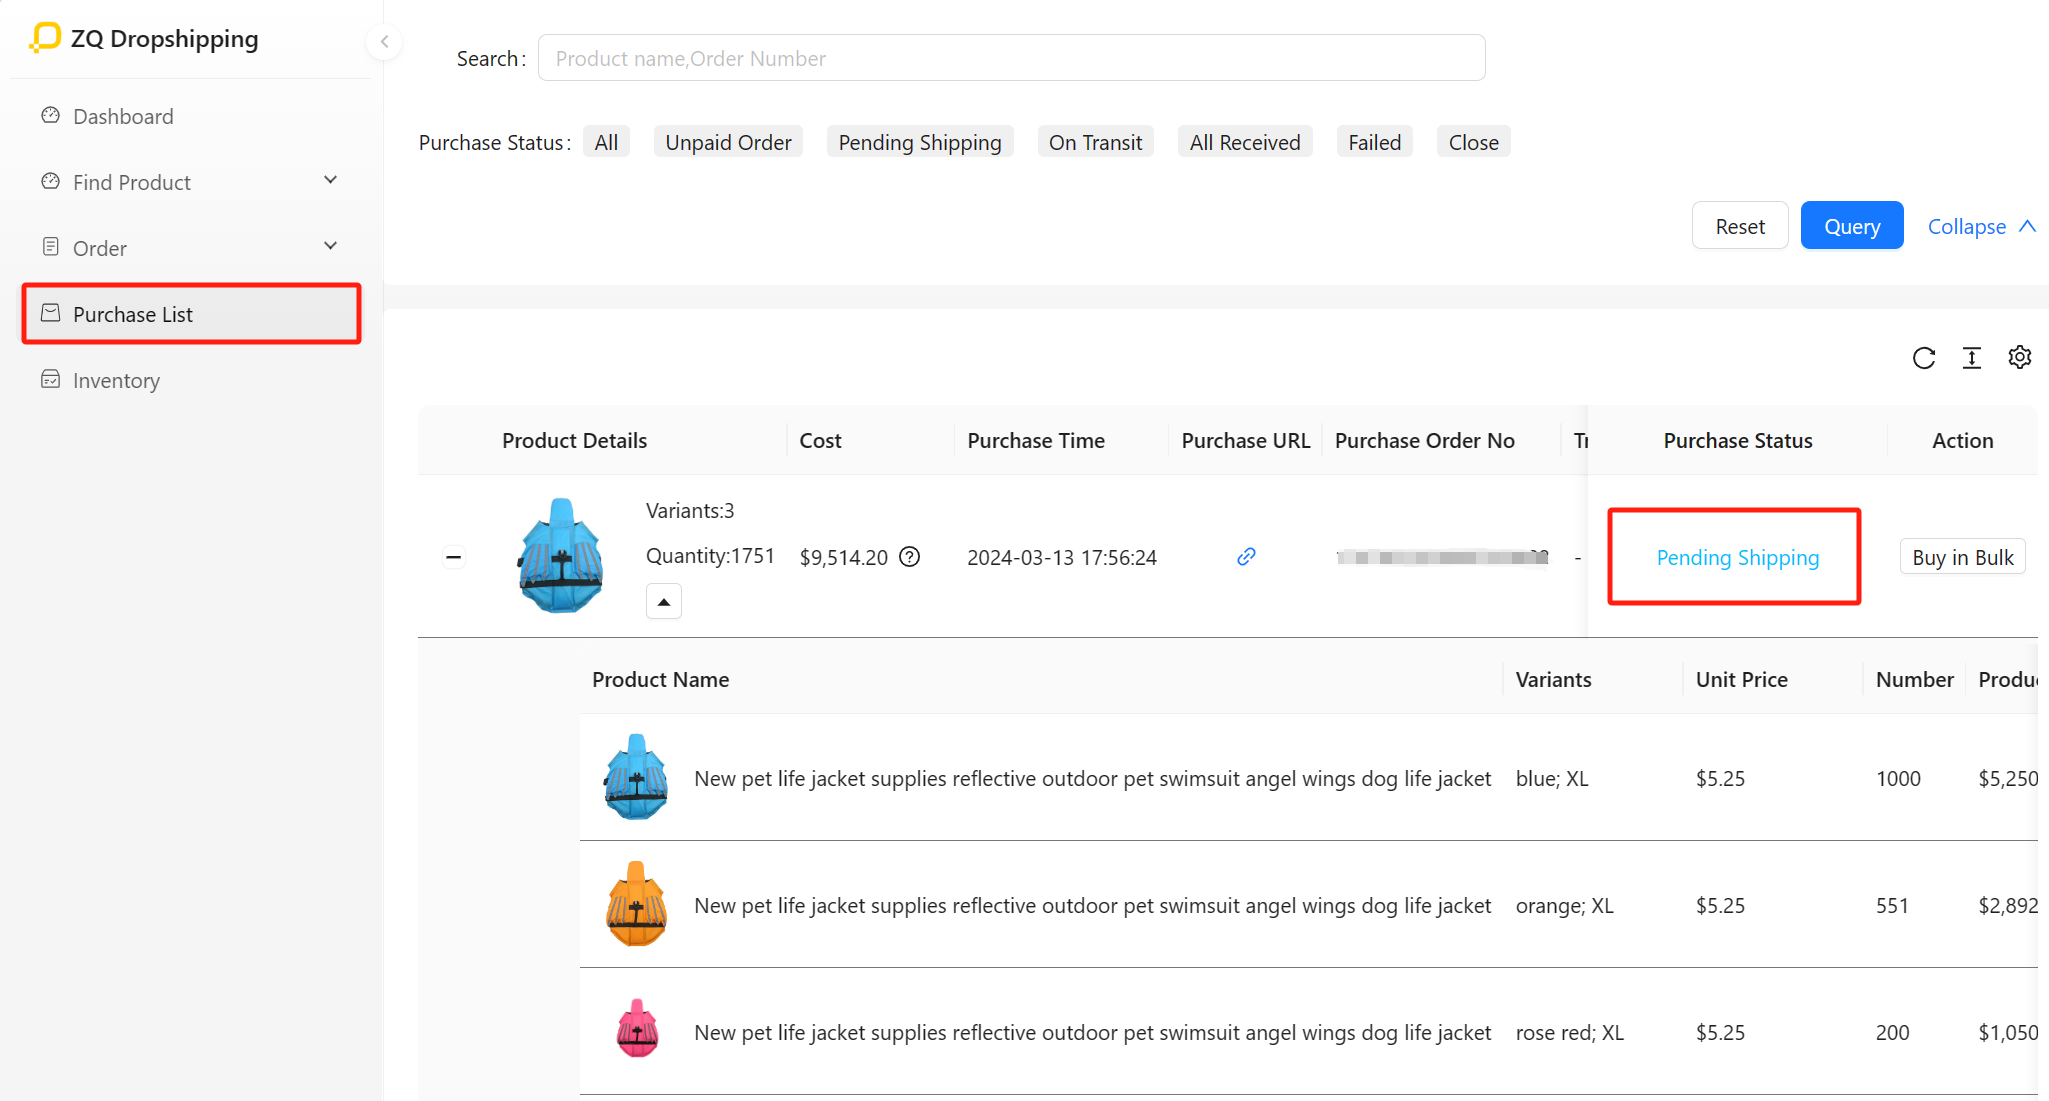Click the Dashboard gauge icon
This screenshot has height=1101, width=2049.
[50, 115]
